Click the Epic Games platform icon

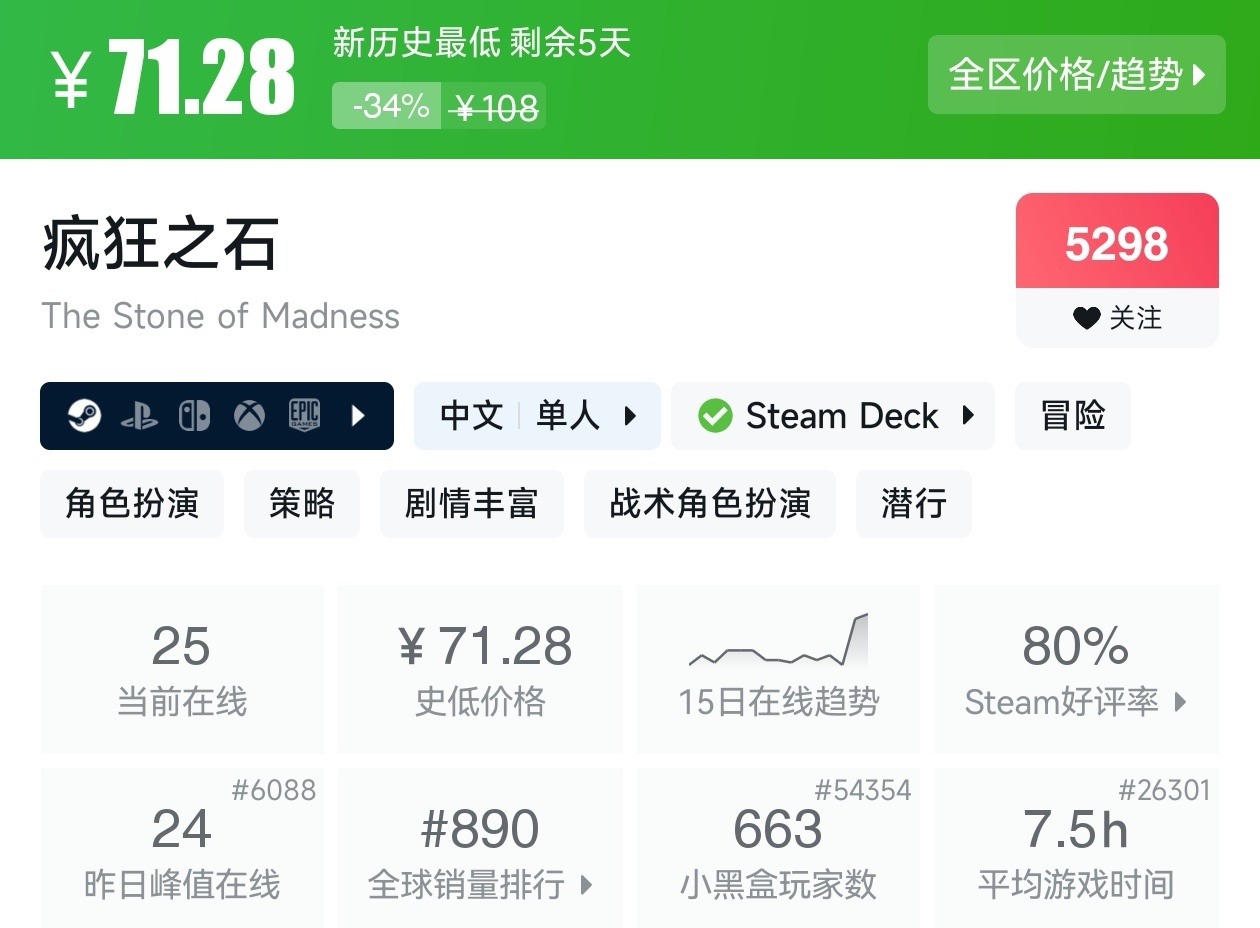point(304,415)
